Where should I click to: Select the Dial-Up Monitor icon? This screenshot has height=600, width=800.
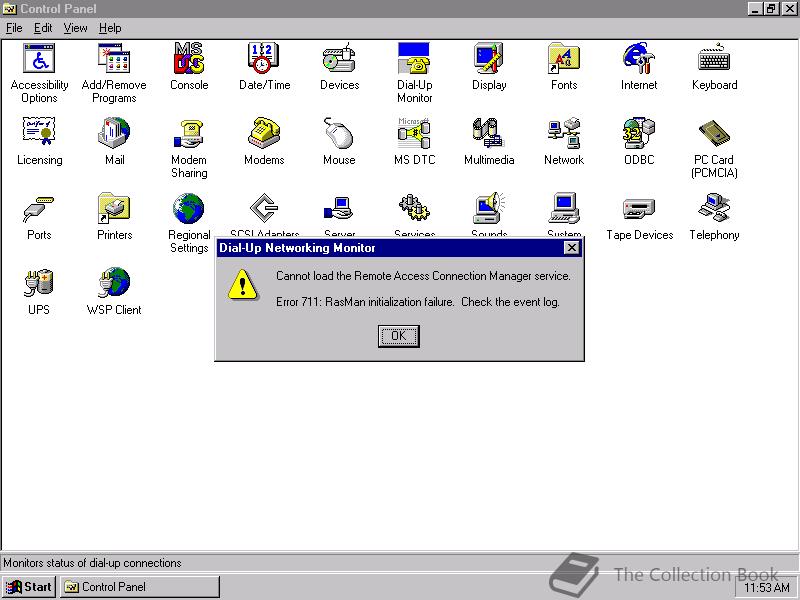point(414,58)
